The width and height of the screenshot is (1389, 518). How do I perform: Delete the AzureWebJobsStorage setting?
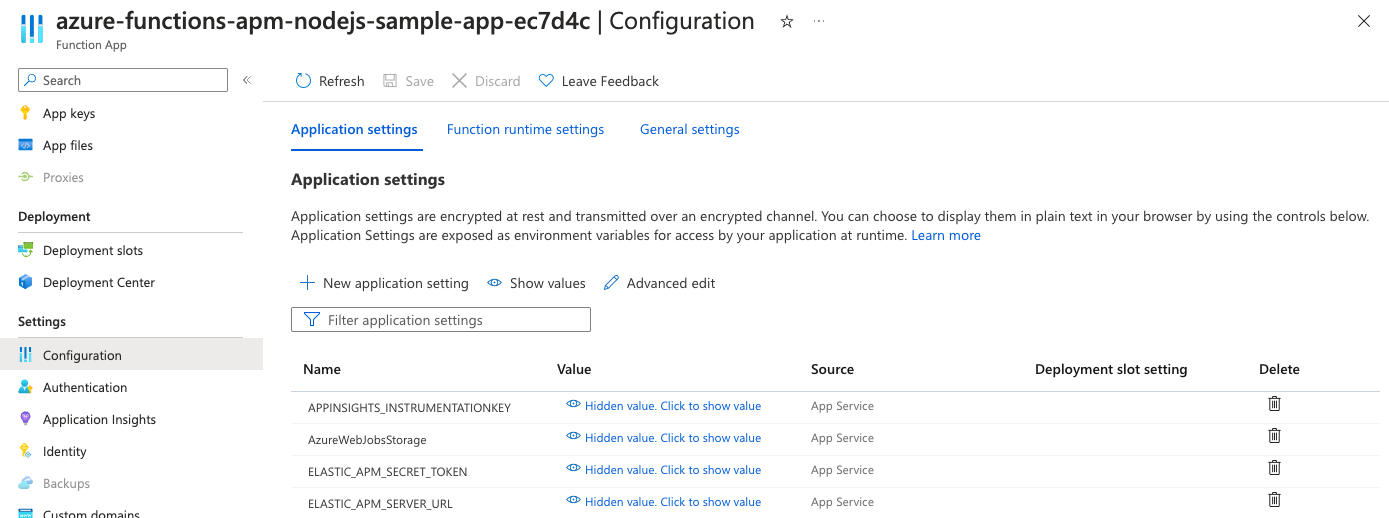[x=1274, y=436]
